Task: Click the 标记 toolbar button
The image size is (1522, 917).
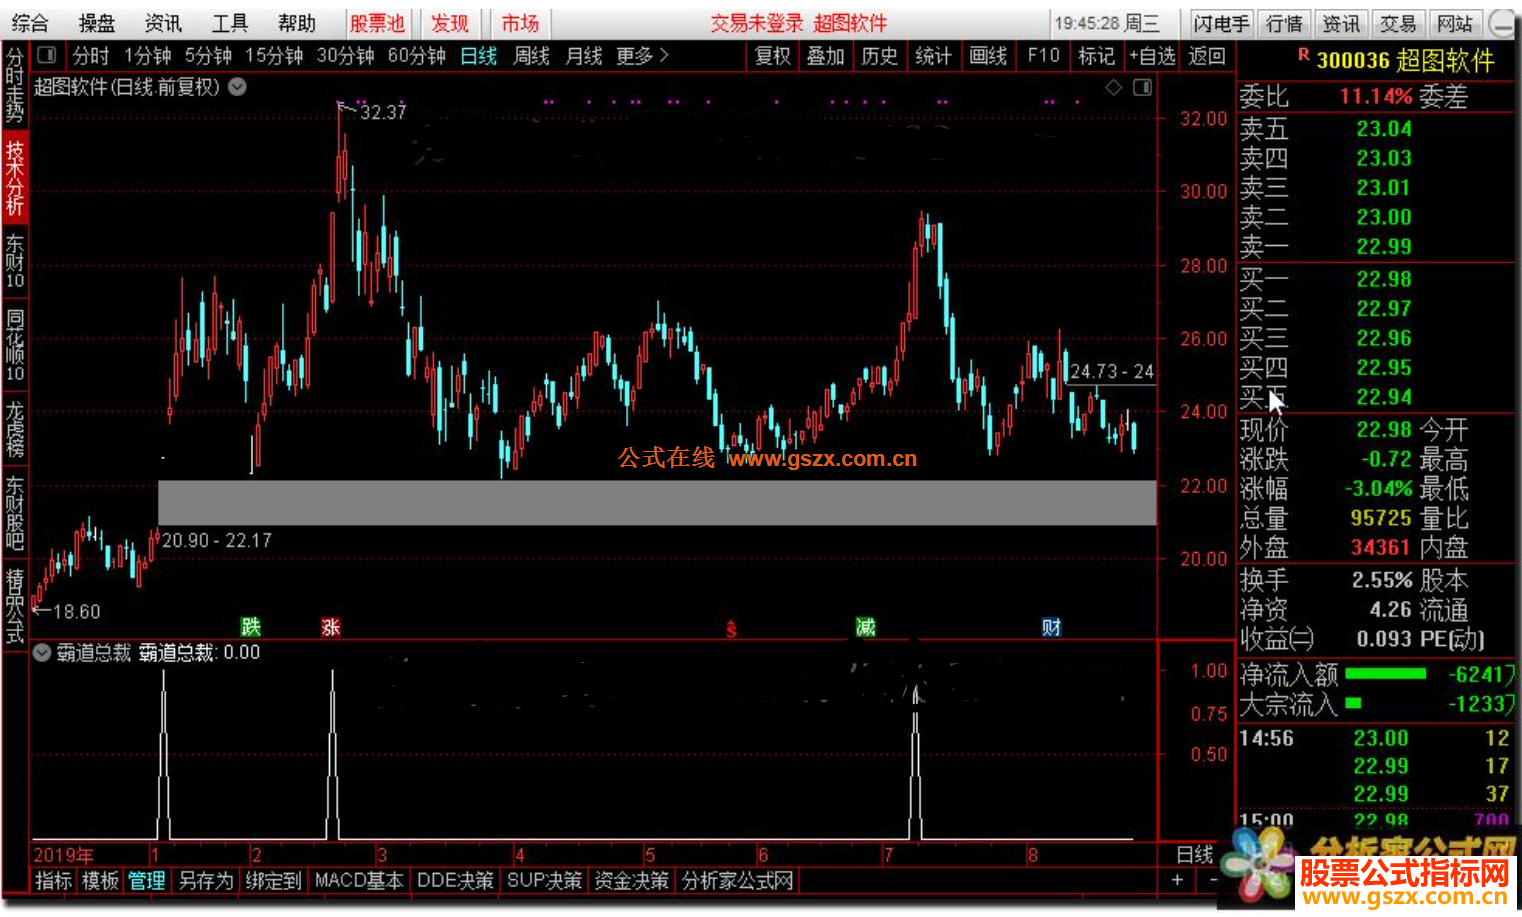Action: point(1097,56)
